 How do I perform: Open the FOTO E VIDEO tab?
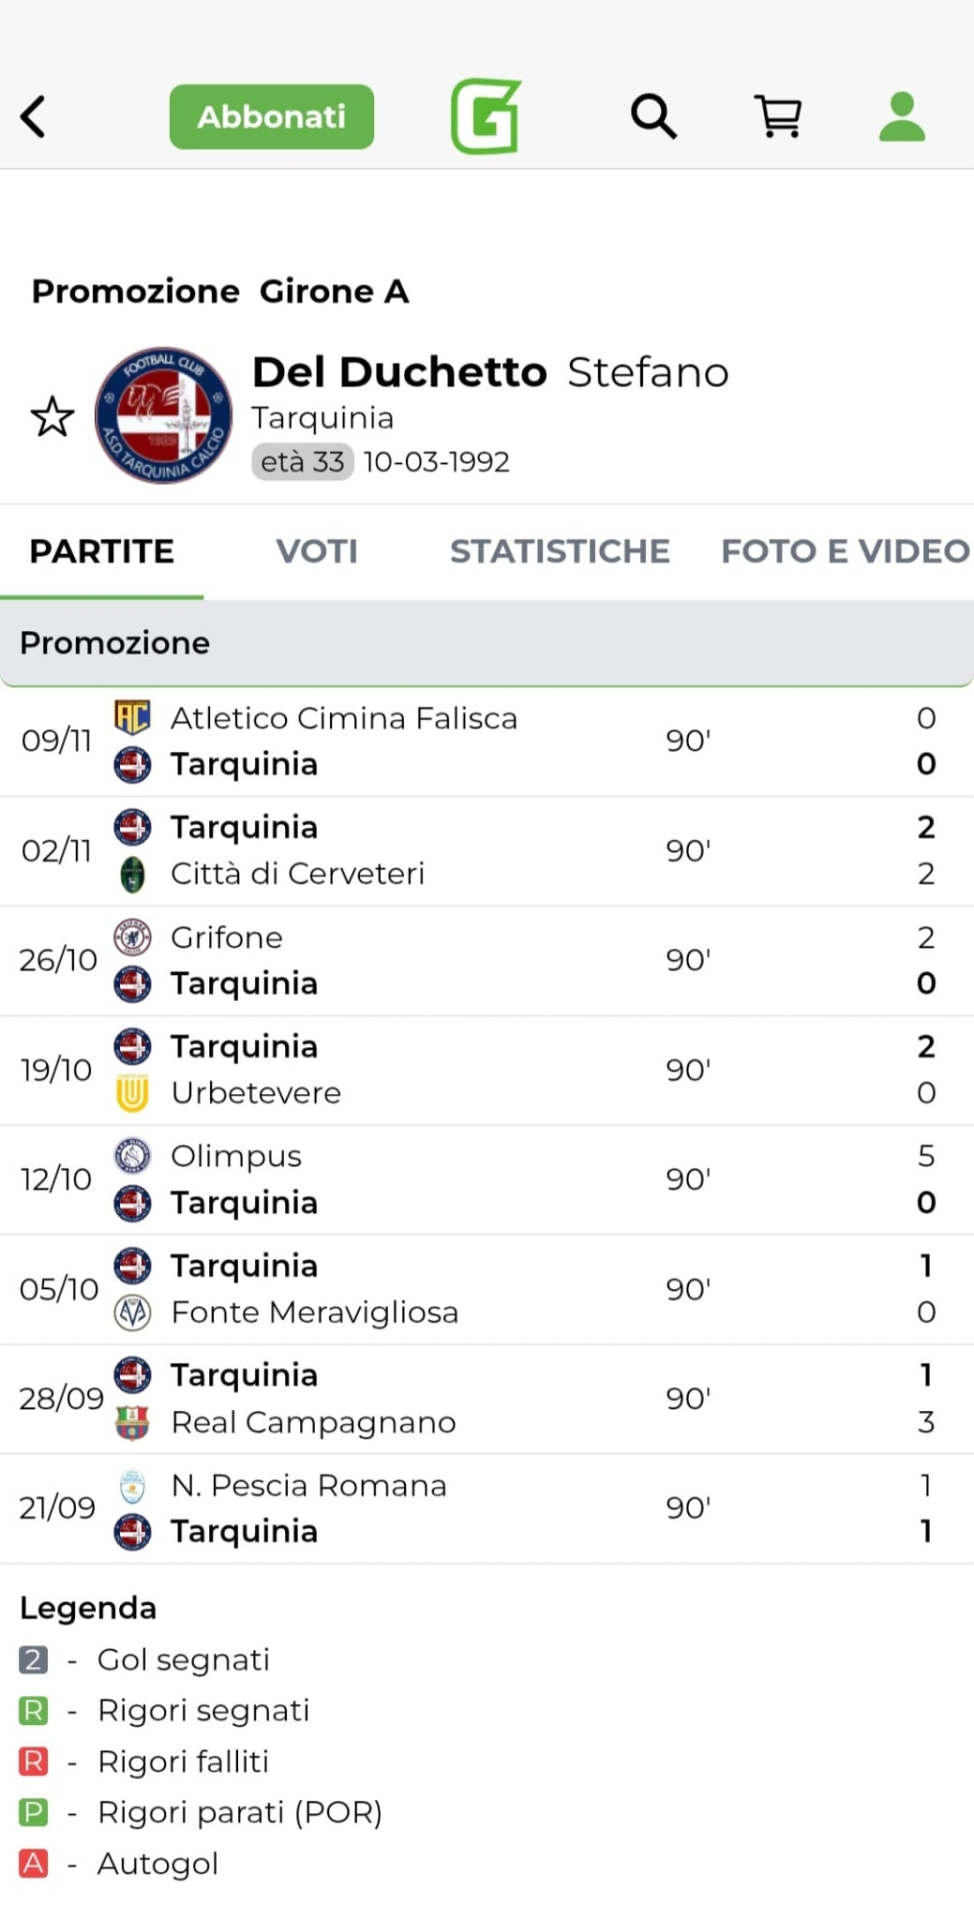[845, 551]
